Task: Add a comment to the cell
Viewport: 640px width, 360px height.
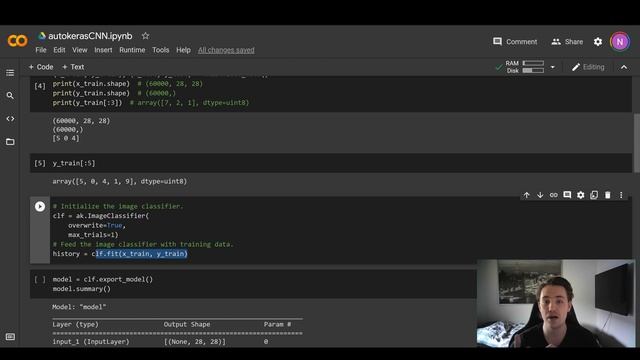Action: click(567, 195)
